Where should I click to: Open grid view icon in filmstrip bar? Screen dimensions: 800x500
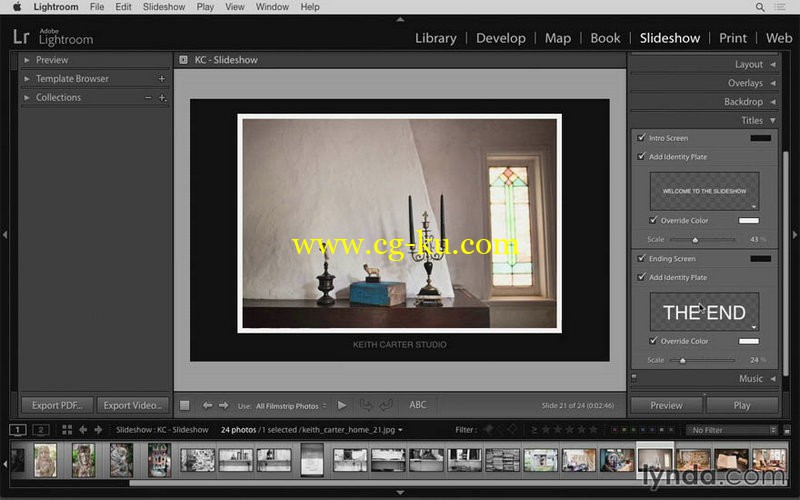click(67, 430)
